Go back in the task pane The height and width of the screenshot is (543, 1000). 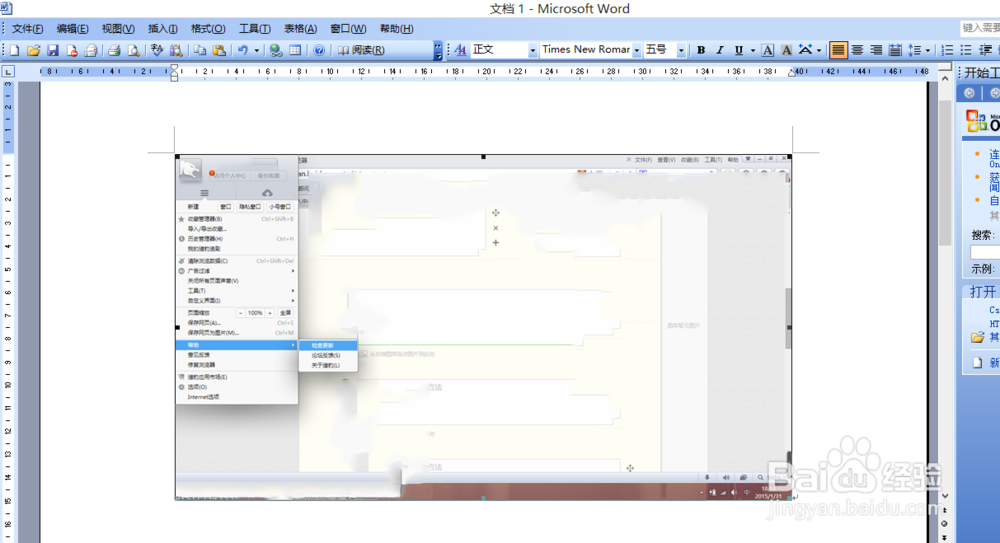click(x=969, y=93)
